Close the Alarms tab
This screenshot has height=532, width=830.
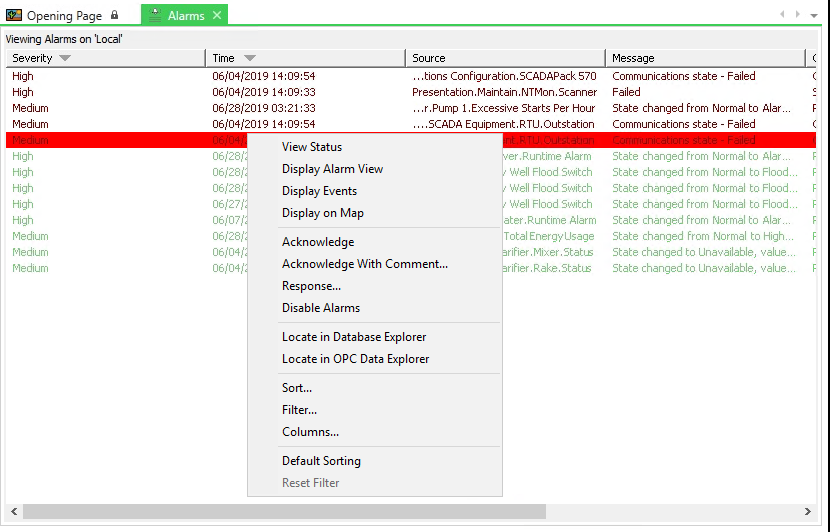coord(217,16)
